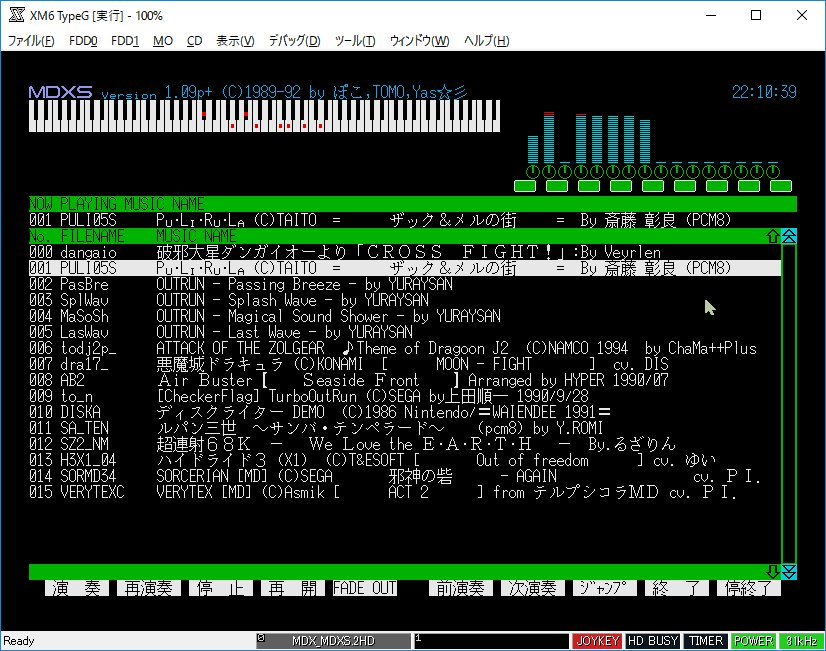
Task: Open the ファイル(F) menu
Action: click(31, 41)
